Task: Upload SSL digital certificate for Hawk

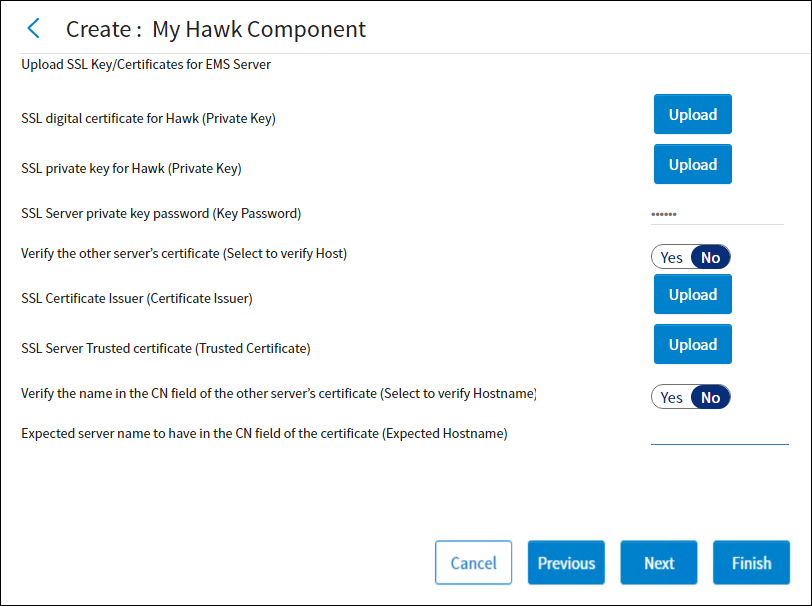Action: pos(692,115)
